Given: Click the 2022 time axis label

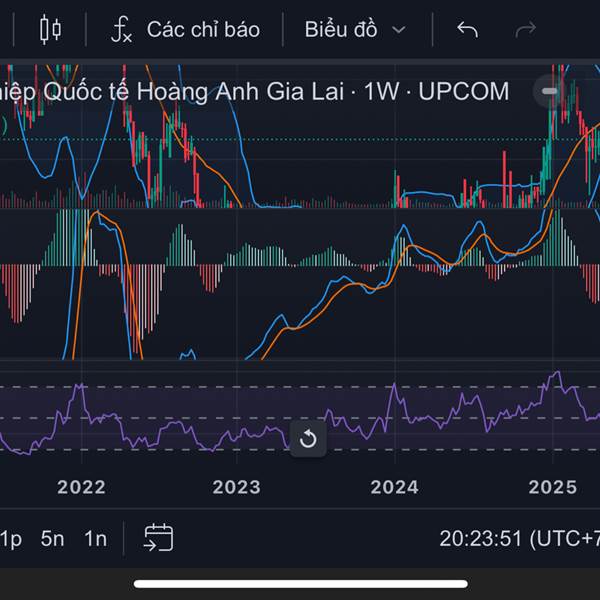Looking at the screenshot, I should (81, 487).
